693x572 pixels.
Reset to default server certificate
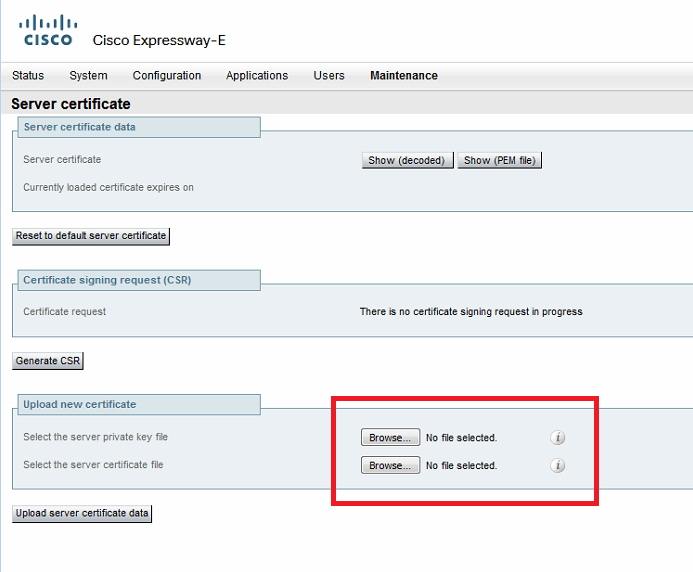pyautogui.click(x=91, y=236)
